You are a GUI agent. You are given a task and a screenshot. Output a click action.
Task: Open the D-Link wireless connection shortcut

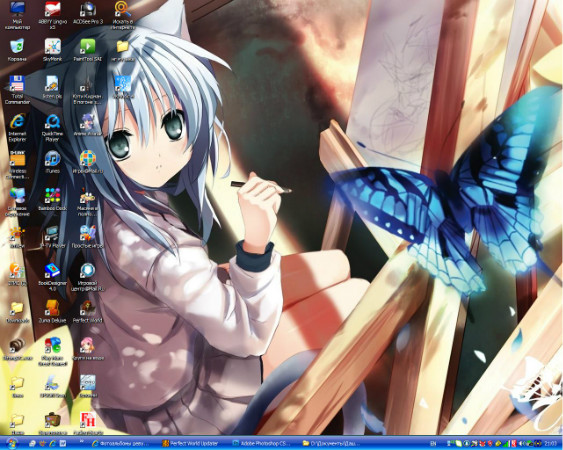(x=17, y=164)
